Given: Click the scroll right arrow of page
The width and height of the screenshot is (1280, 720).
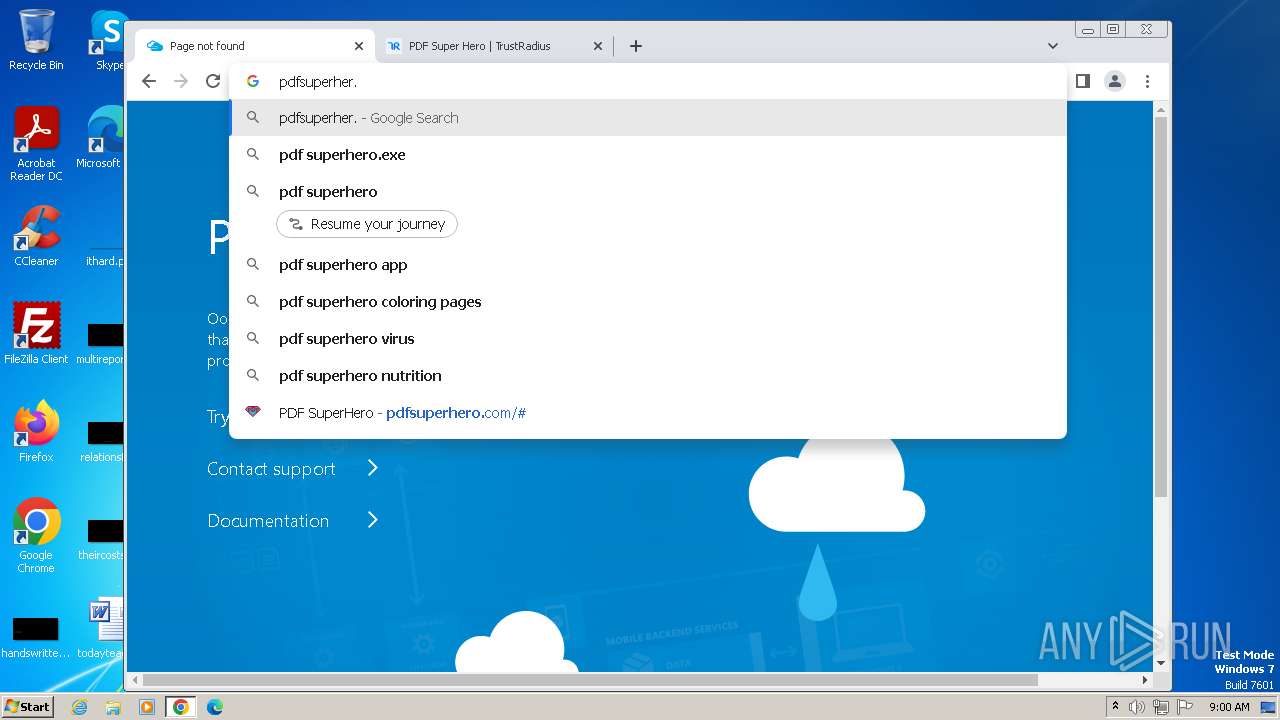Looking at the screenshot, I should (1146, 680).
